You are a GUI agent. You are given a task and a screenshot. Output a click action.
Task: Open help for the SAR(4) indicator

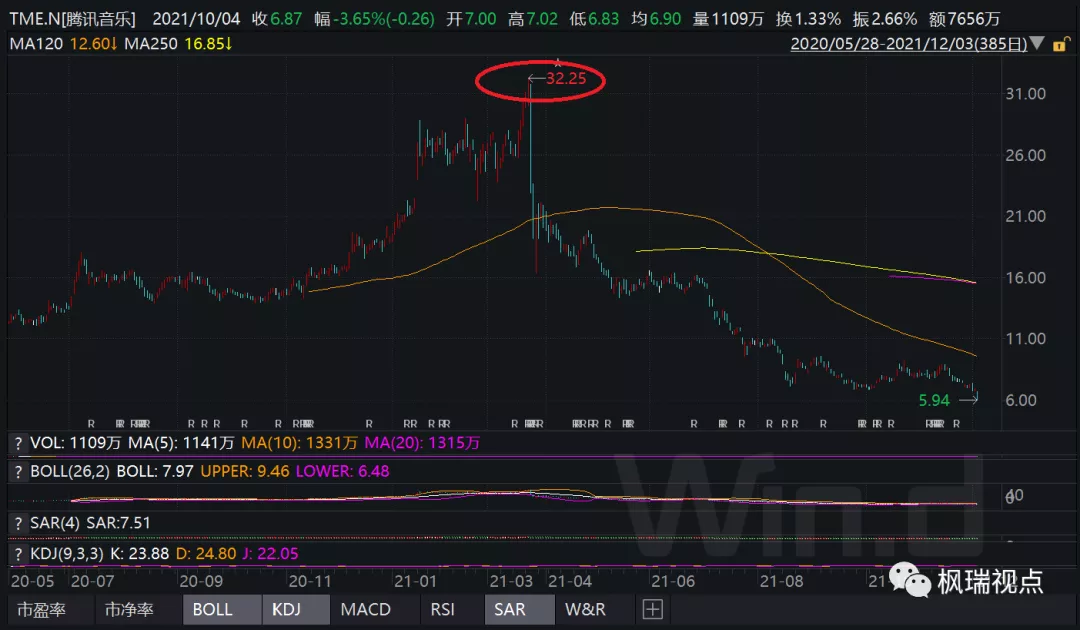[16, 522]
